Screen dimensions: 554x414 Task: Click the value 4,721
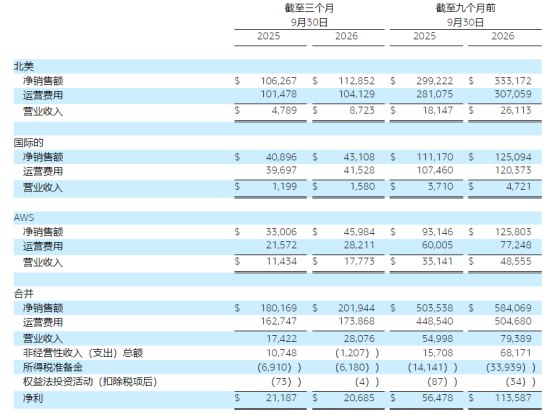coord(519,187)
